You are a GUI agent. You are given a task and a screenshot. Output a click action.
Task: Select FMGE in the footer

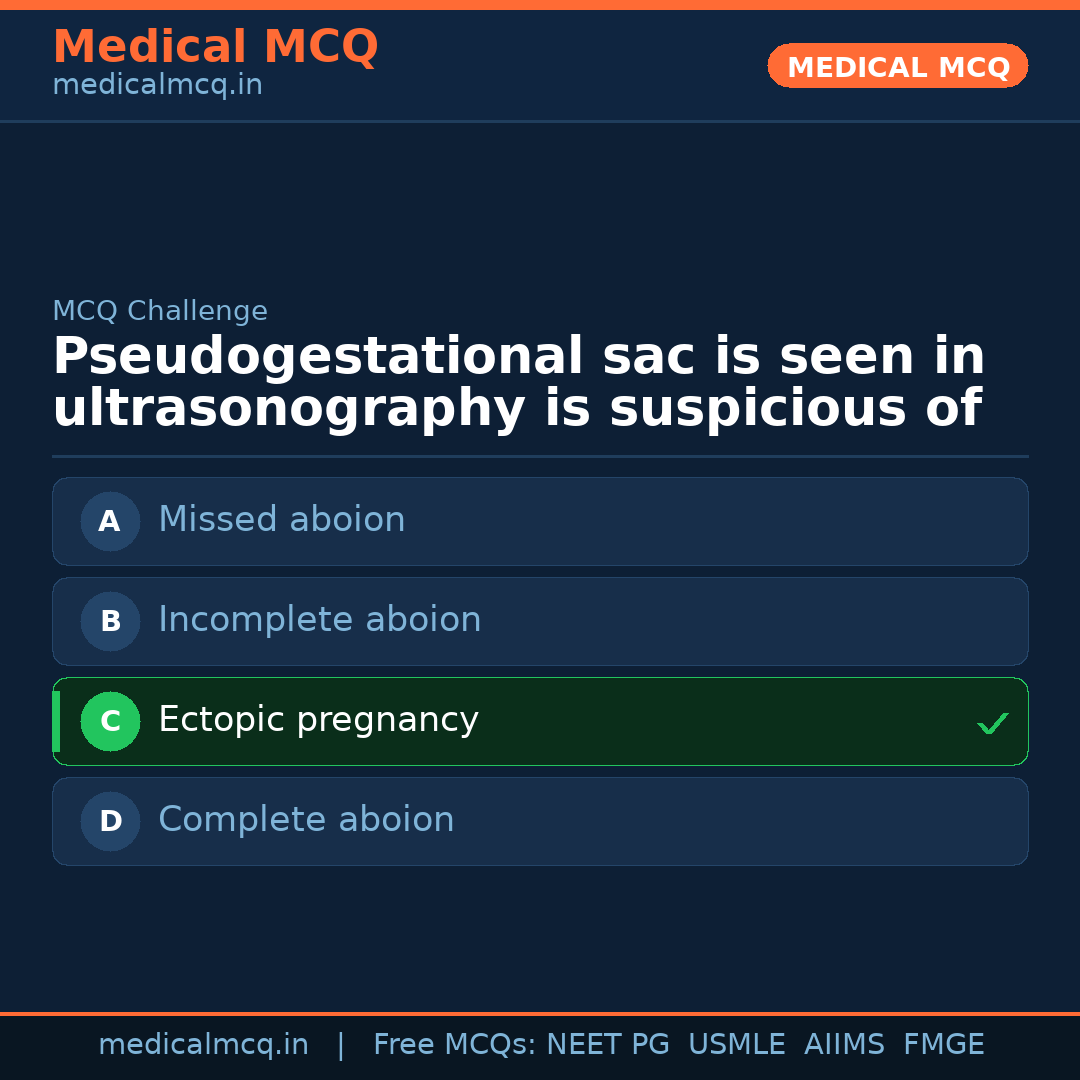(943, 1045)
